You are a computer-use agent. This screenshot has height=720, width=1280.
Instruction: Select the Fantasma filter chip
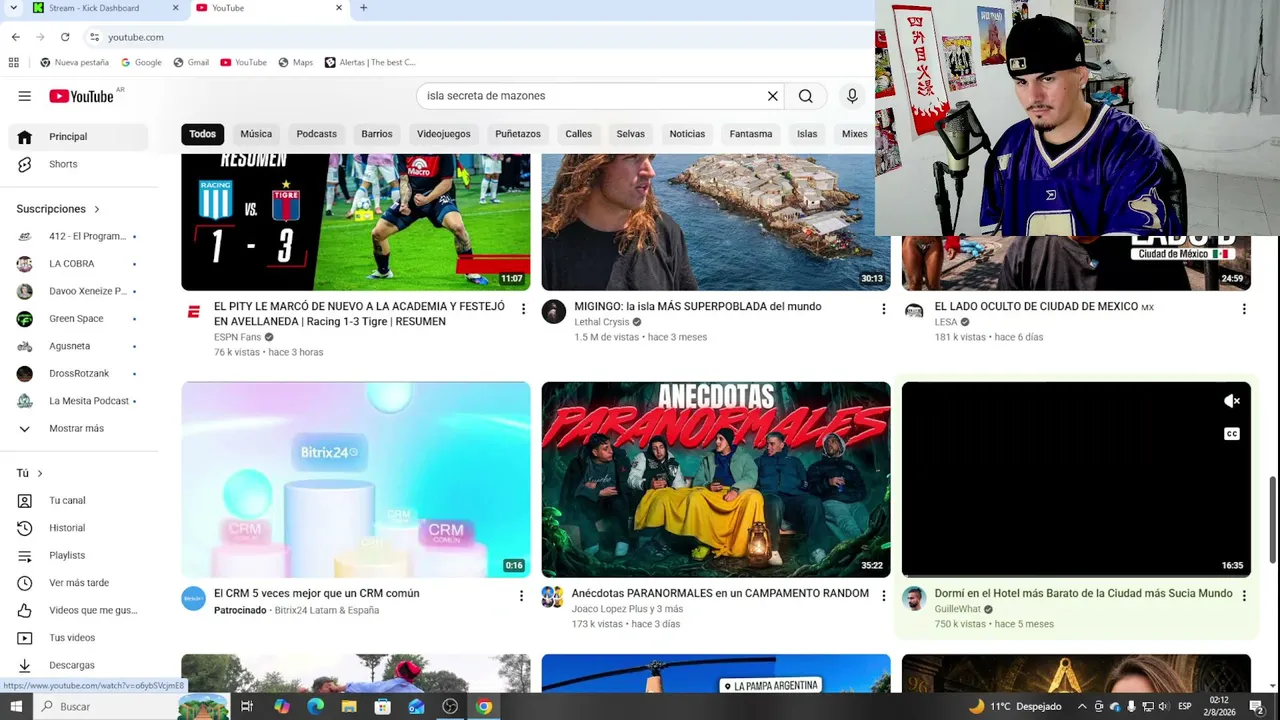click(751, 134)
